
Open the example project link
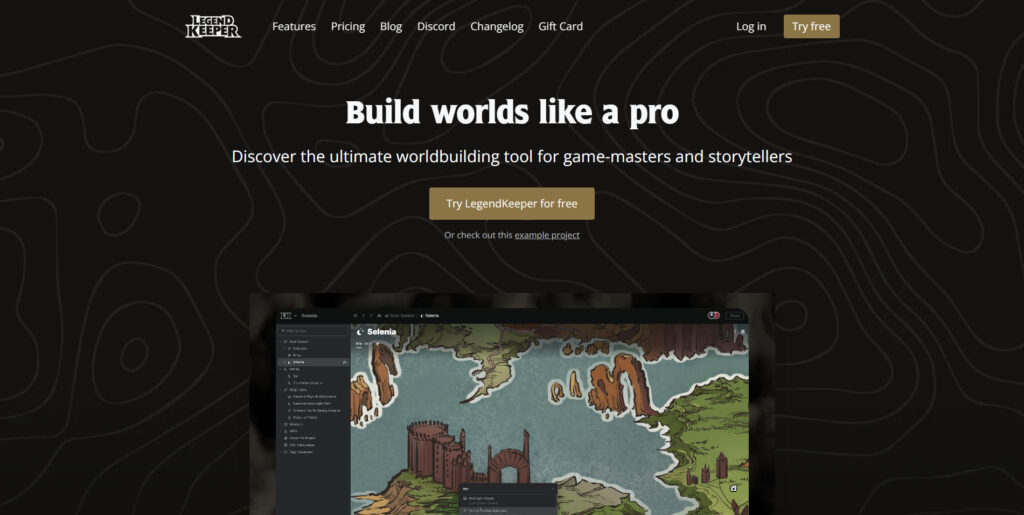pyautogui.click(x=547, y=235)
